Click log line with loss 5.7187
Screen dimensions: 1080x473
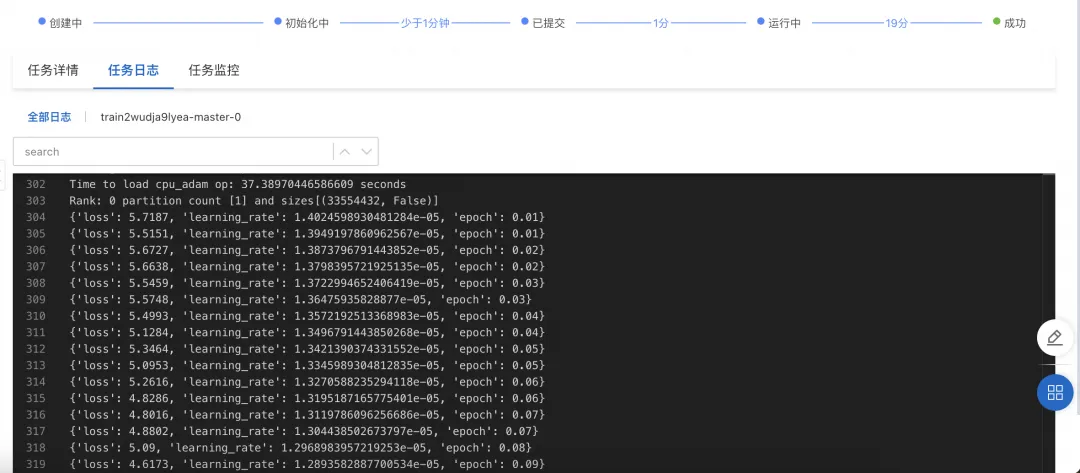[307, 218]
